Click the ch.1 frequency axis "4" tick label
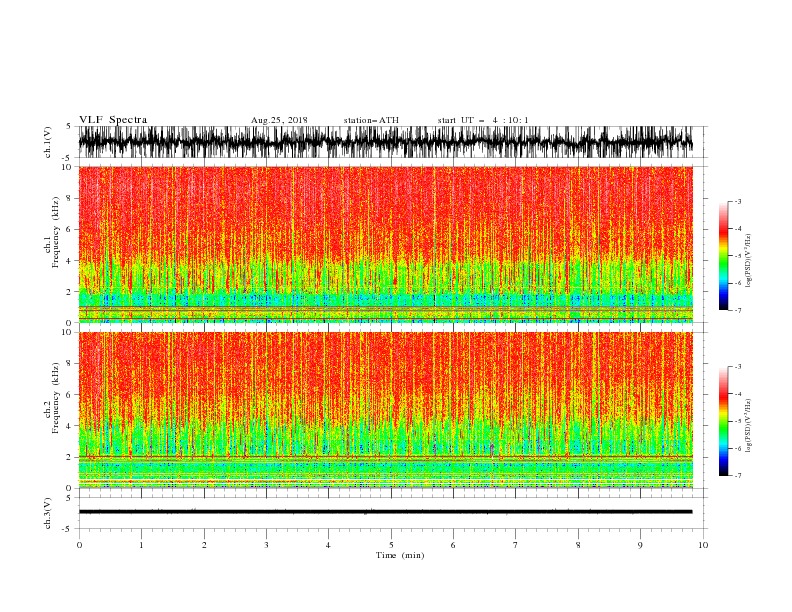 [69, 261]
